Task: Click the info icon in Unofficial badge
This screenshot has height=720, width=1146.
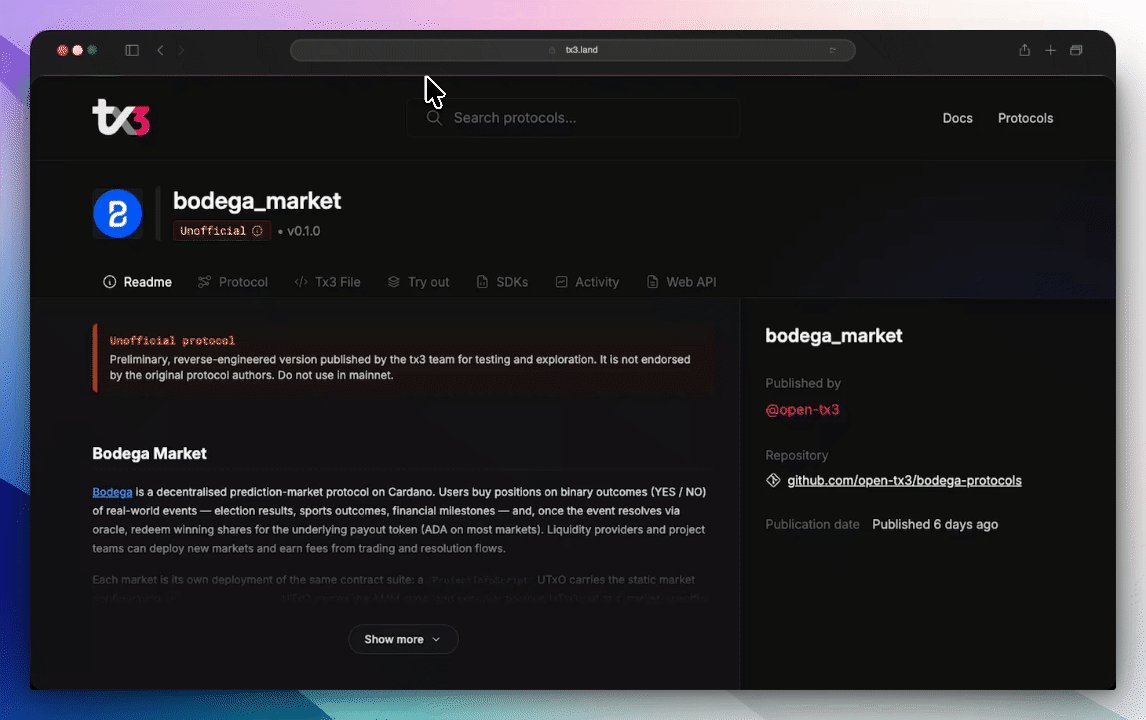Action: click(257, 231)
